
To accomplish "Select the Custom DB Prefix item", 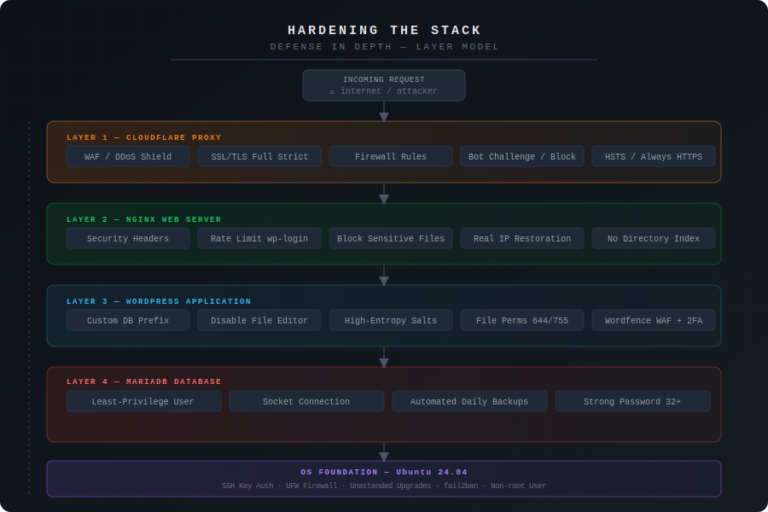I will (x=128, y=321).
